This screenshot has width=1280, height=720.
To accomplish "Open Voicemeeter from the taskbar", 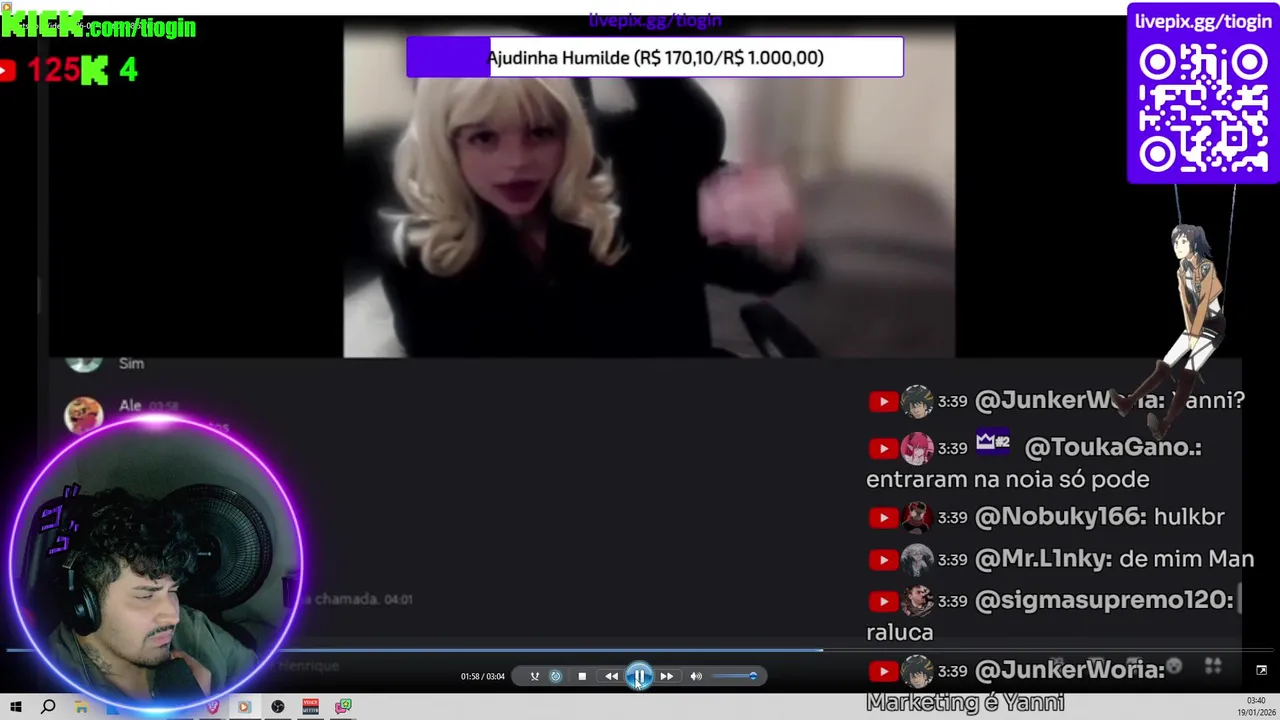I will (x=310, y=706).
